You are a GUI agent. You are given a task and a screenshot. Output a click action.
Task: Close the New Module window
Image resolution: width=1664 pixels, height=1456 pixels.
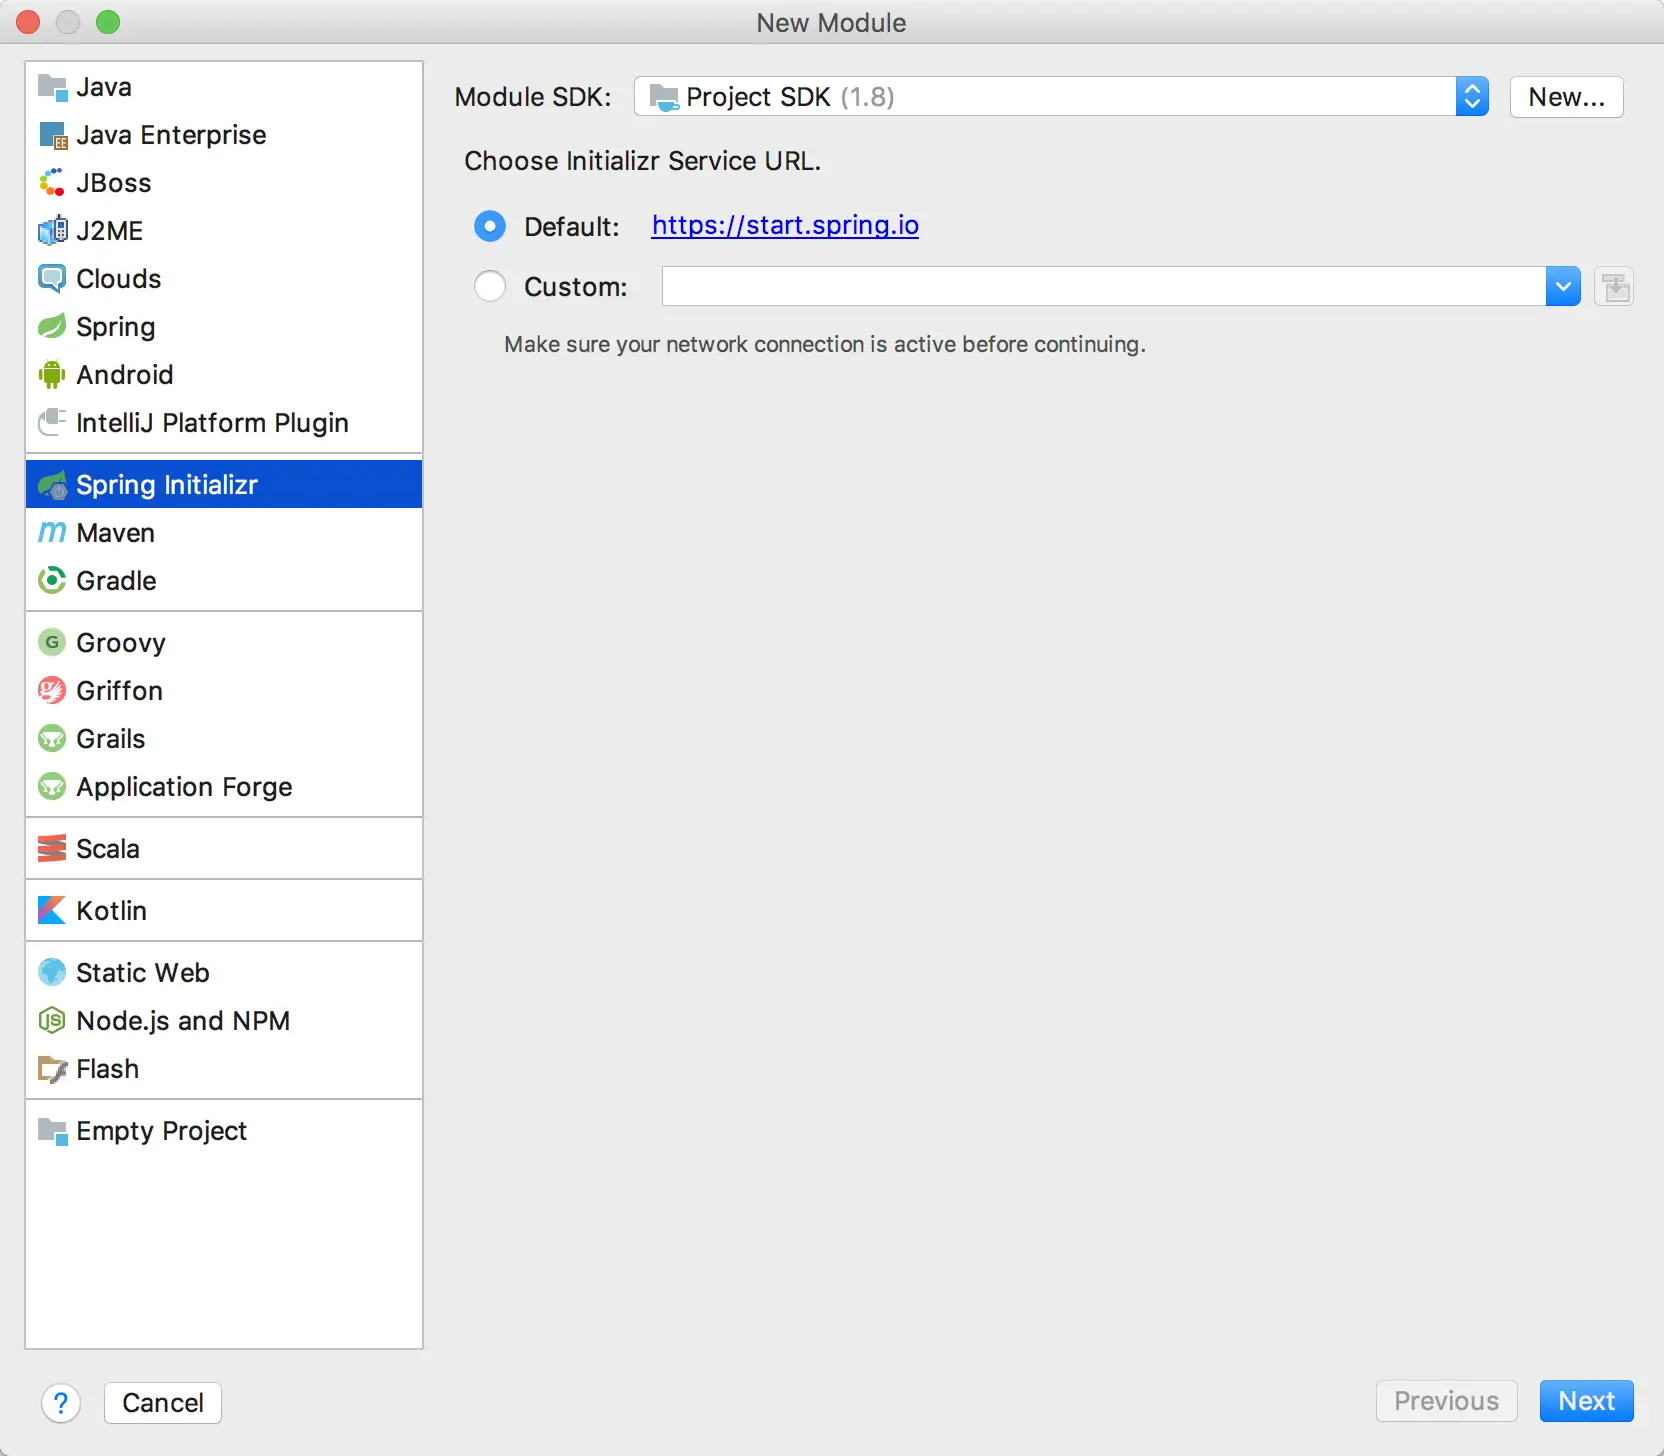click(x=28, y=22)
